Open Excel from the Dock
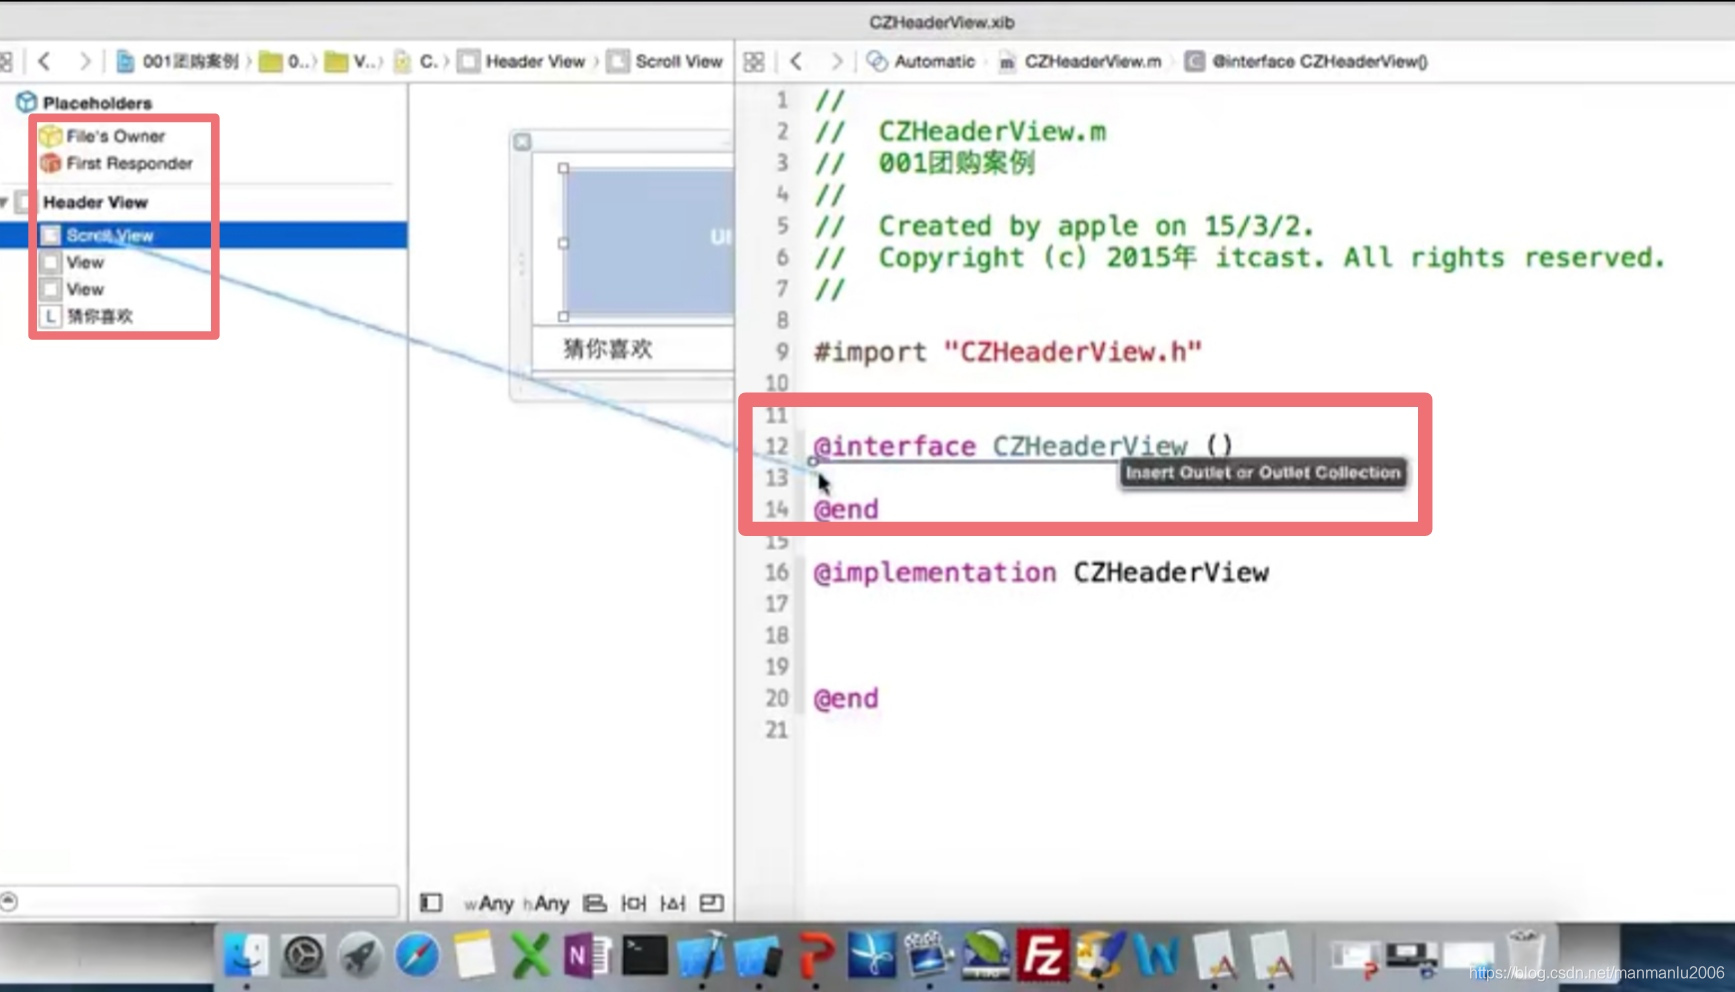Image resolution: width=1735 pixels, height=992 pixels. click(530, 955)
